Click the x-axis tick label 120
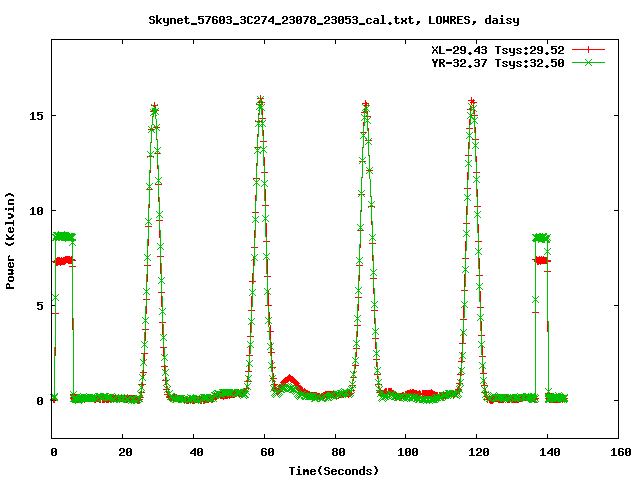Screen dimensions: 640x480 point(479,452)
